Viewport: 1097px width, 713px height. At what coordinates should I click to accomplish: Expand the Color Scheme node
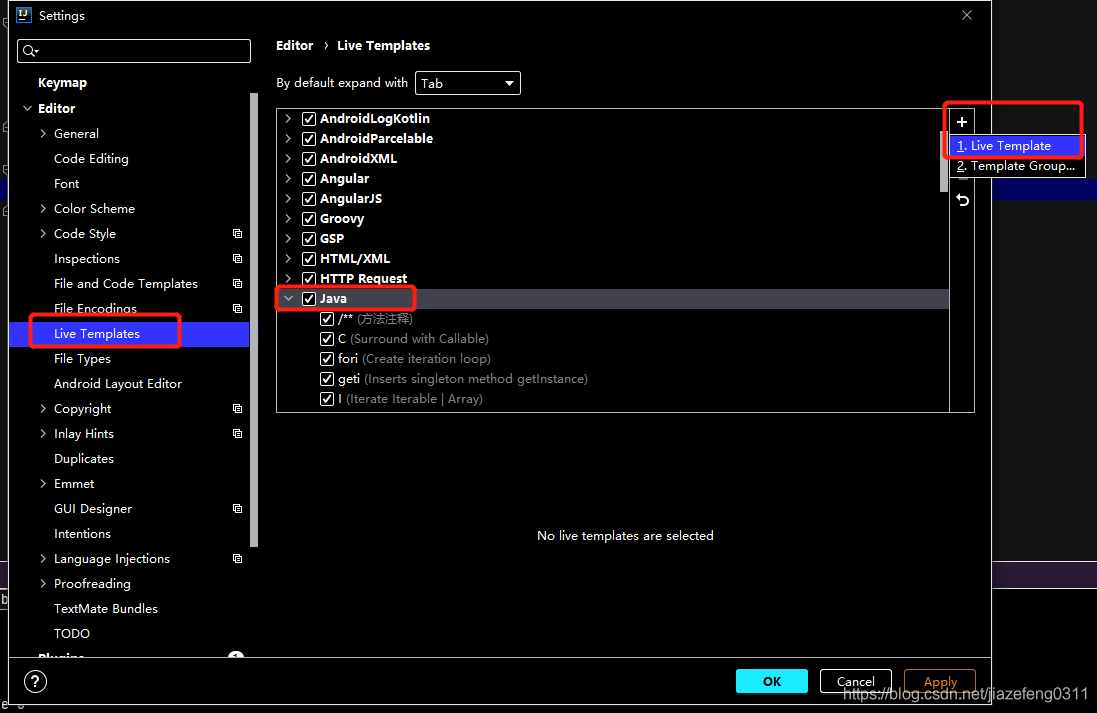(x=43, y=209)
